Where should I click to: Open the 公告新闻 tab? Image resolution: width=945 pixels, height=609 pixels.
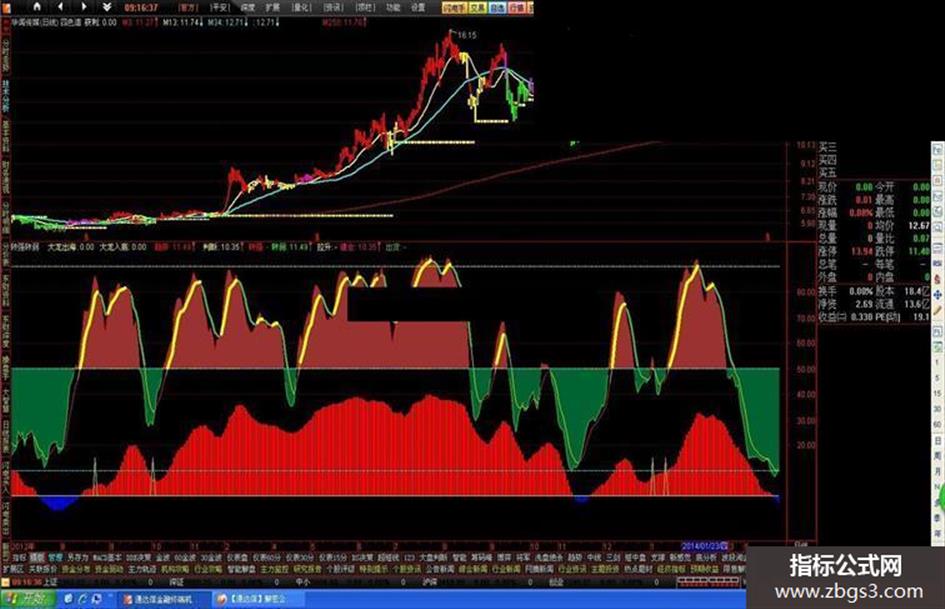click(x=439, y=569)
